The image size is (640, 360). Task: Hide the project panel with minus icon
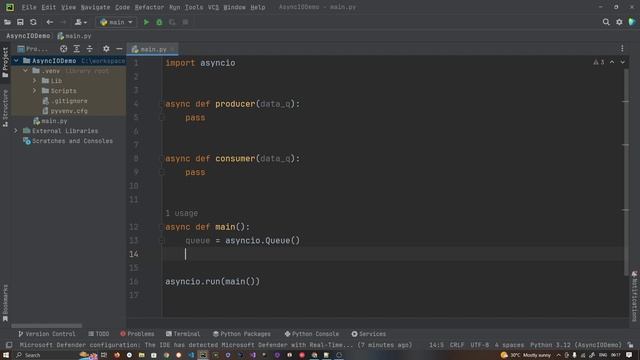pos(119,49)
